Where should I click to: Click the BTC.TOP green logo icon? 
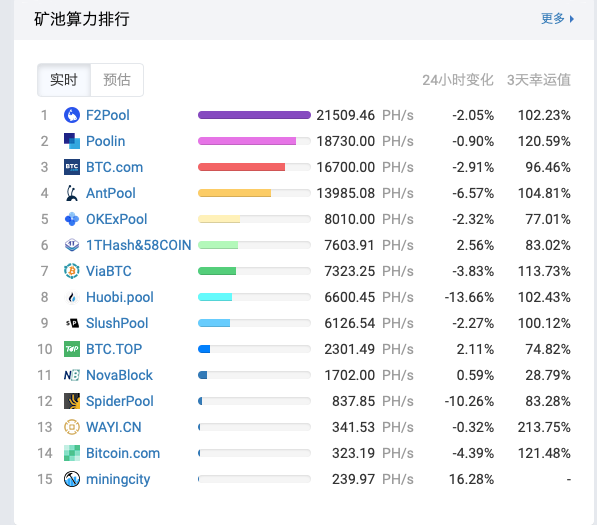[x=72, y=349]
